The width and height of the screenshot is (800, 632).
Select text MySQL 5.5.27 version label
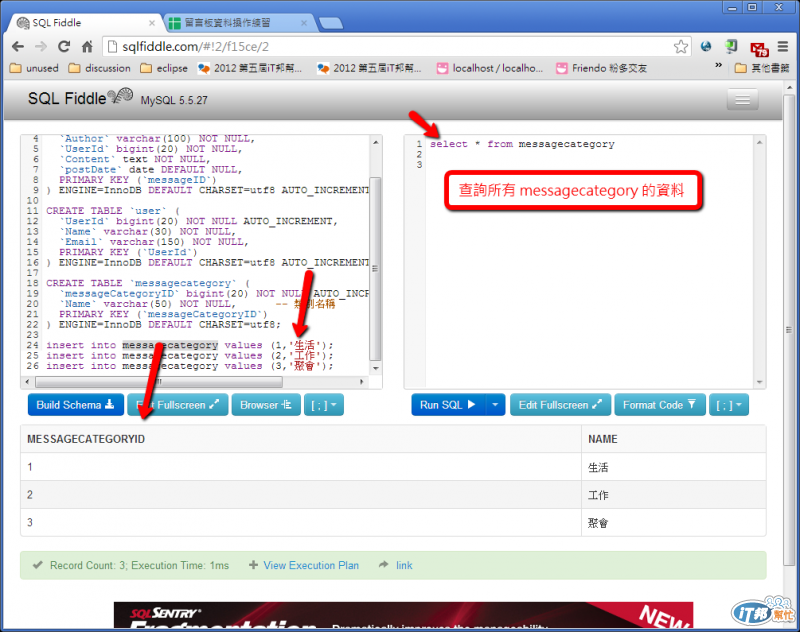point(174,100)
